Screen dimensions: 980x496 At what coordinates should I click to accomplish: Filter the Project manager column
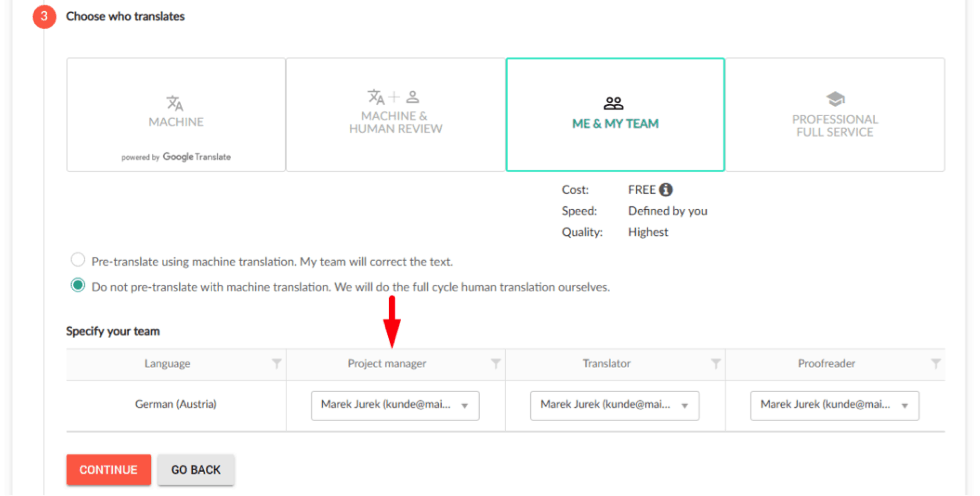coord(496,364)
